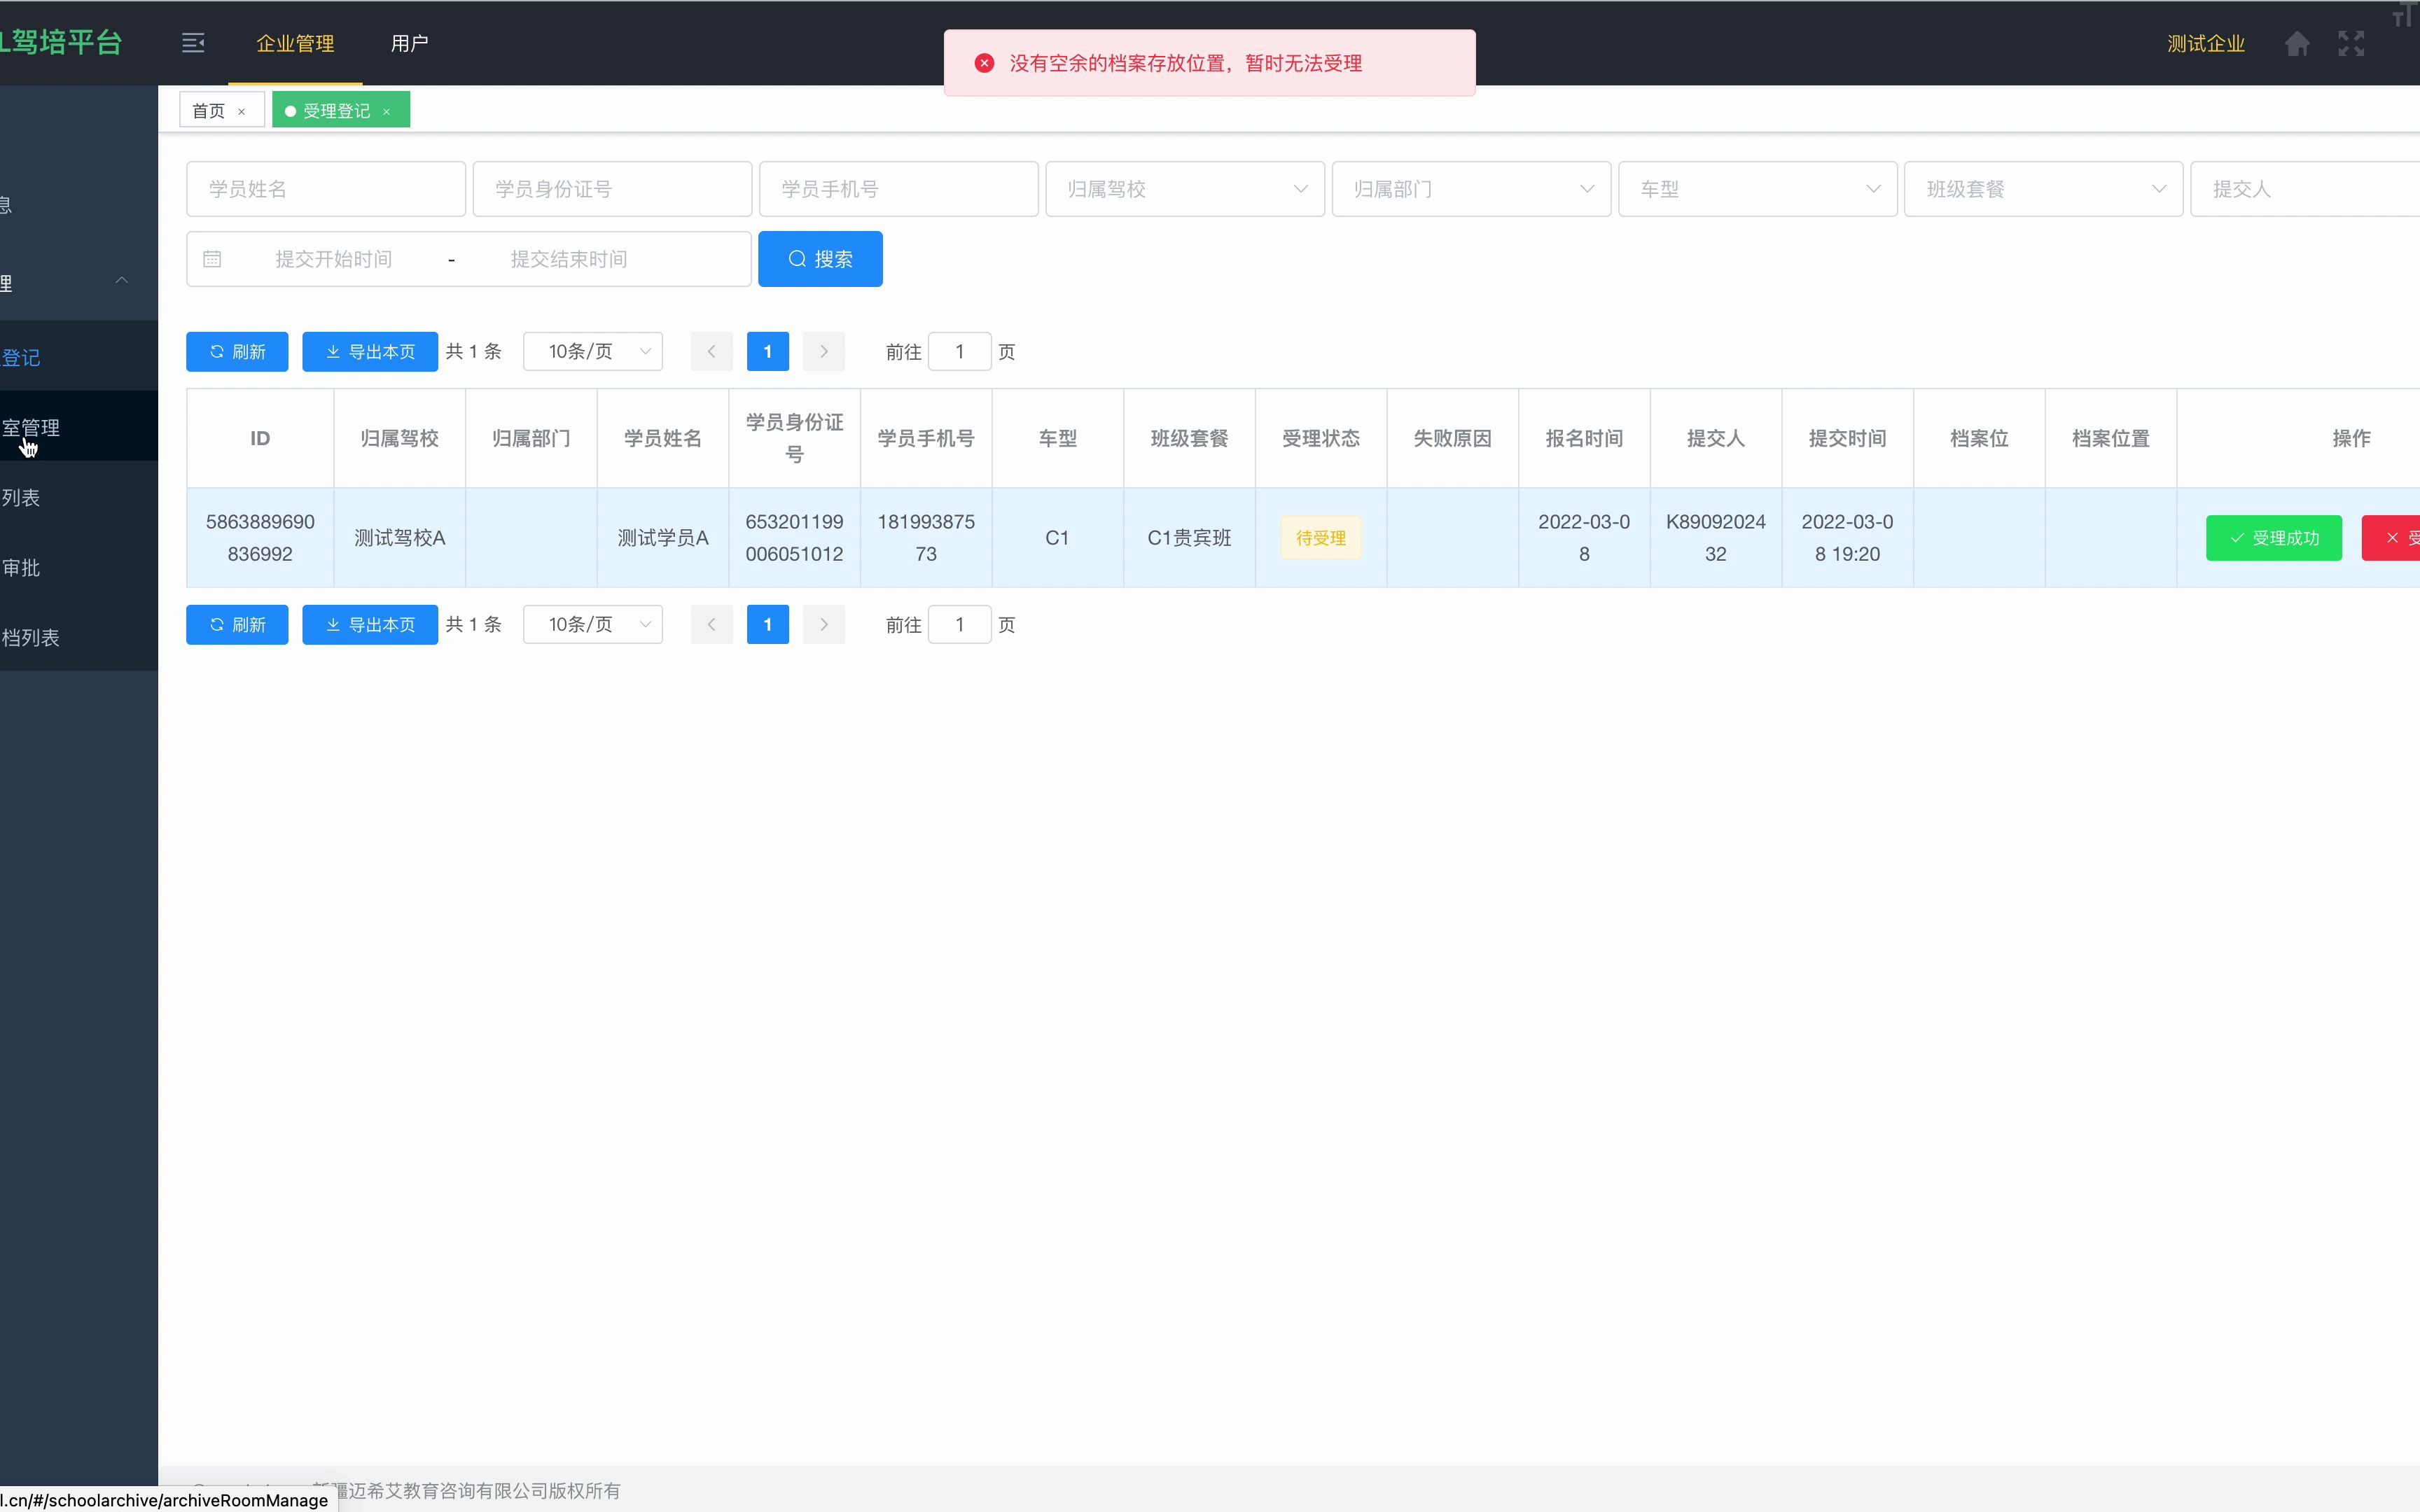Viewport: 2420px width, 1512px height.
Task: Click the green 受理成功 button in the row
Action: 2272,537
